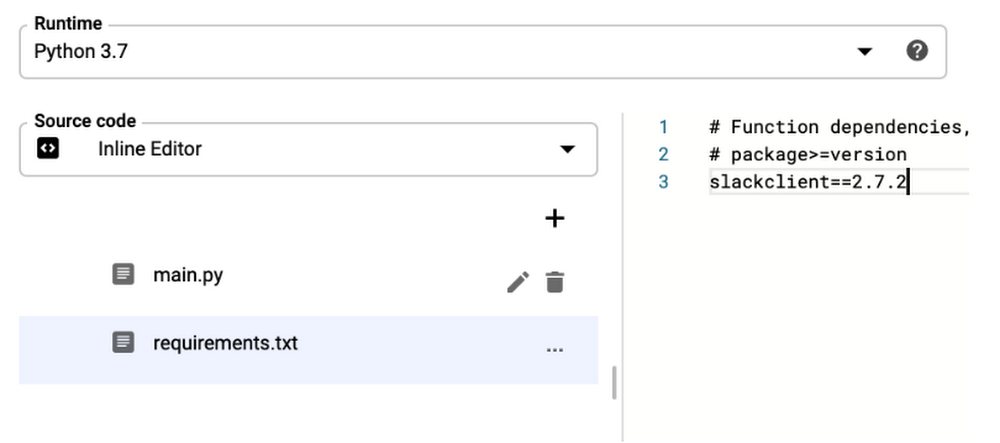Expand the Source code dropdown arrow

567,149
